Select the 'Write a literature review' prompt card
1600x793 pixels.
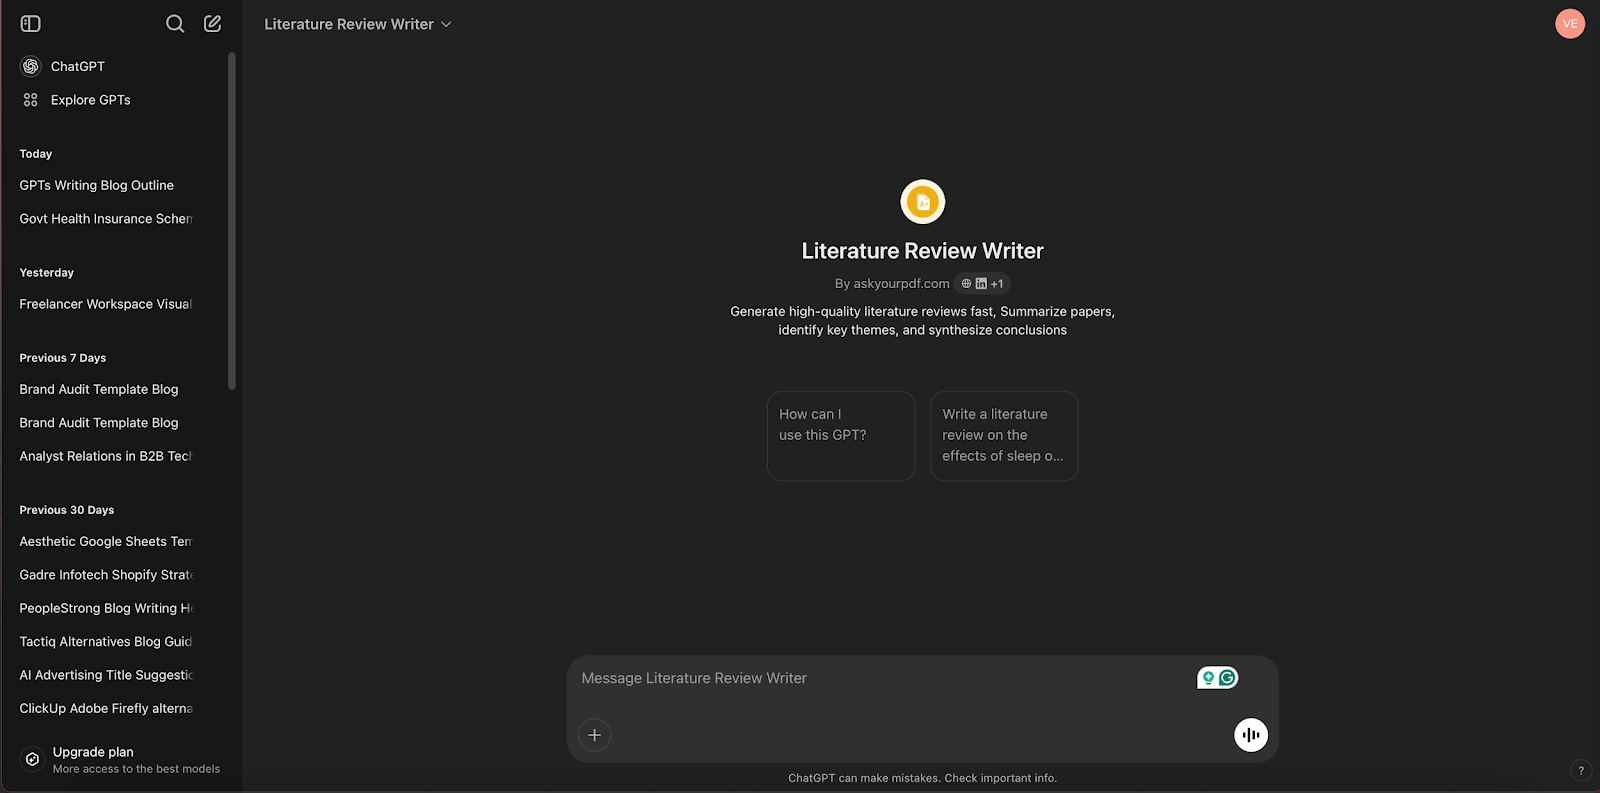(x=1004, y=436)
